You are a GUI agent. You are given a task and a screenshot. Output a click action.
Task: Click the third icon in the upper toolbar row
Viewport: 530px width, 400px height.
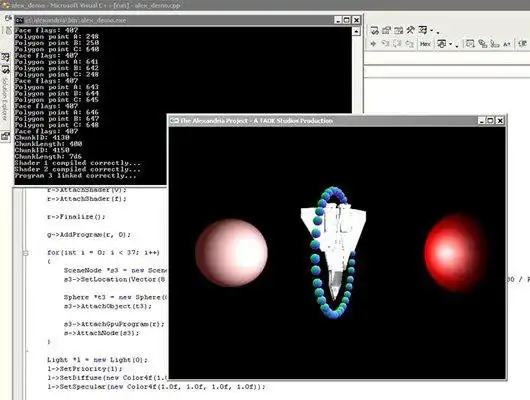tap(399, 30)
